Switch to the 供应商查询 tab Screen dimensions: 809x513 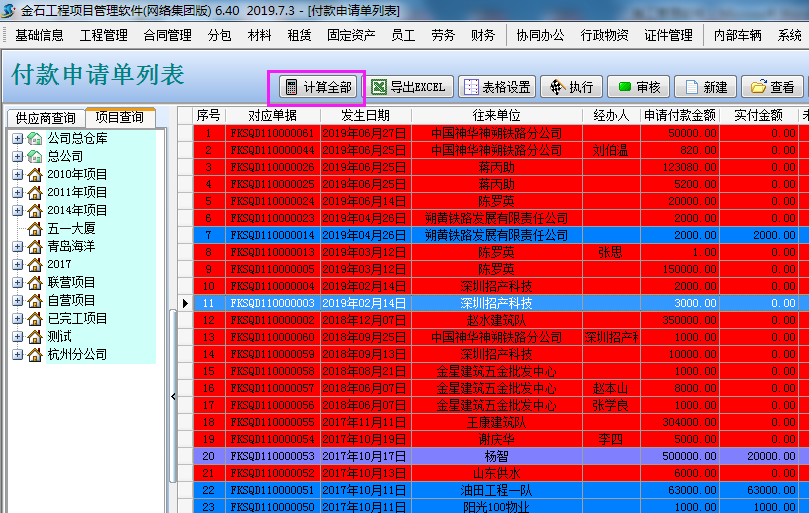click(x=45, y=118)
